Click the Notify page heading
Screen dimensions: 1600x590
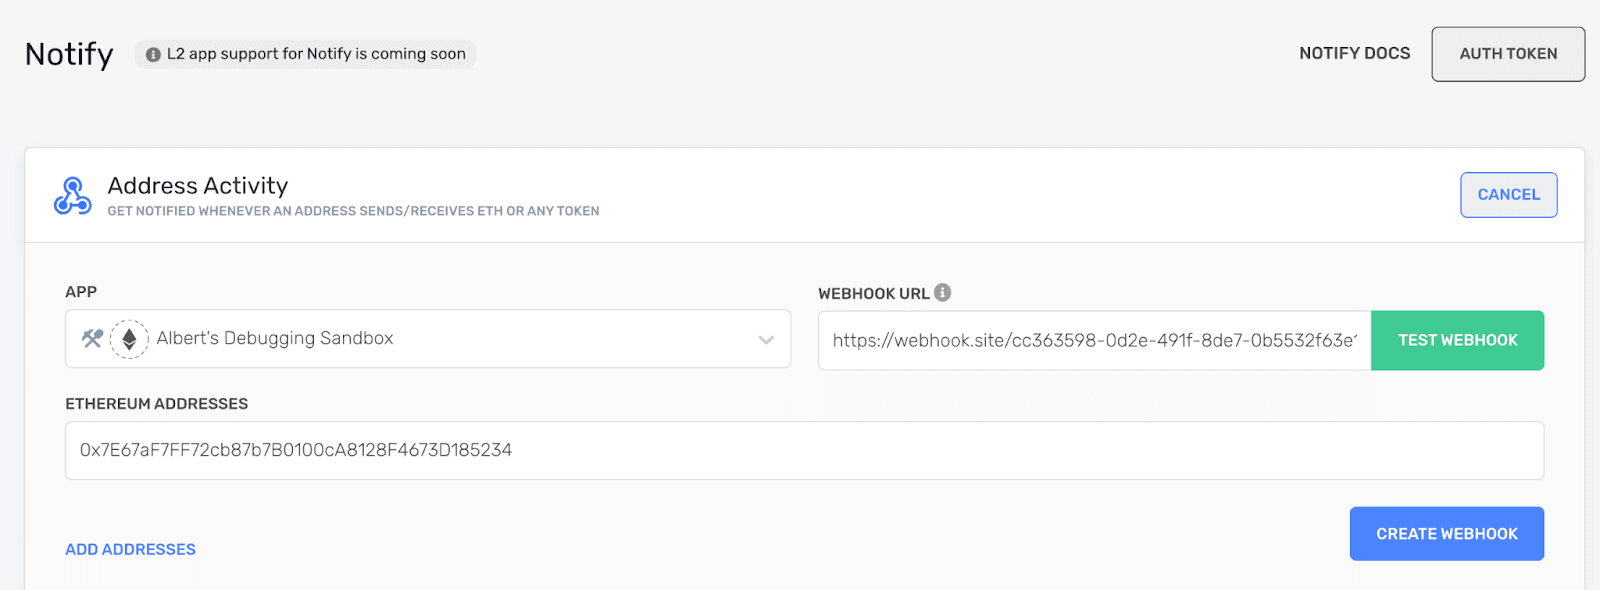click(69, 54)
